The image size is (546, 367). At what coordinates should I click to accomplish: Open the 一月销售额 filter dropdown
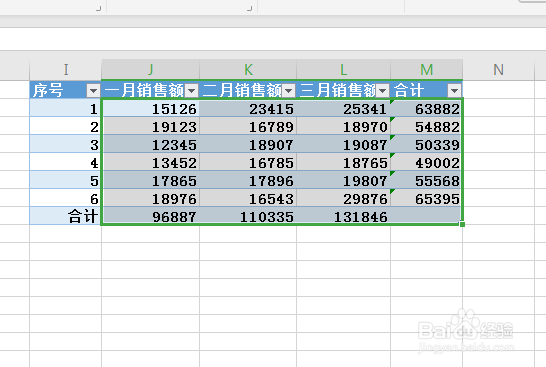pos(192,91)
